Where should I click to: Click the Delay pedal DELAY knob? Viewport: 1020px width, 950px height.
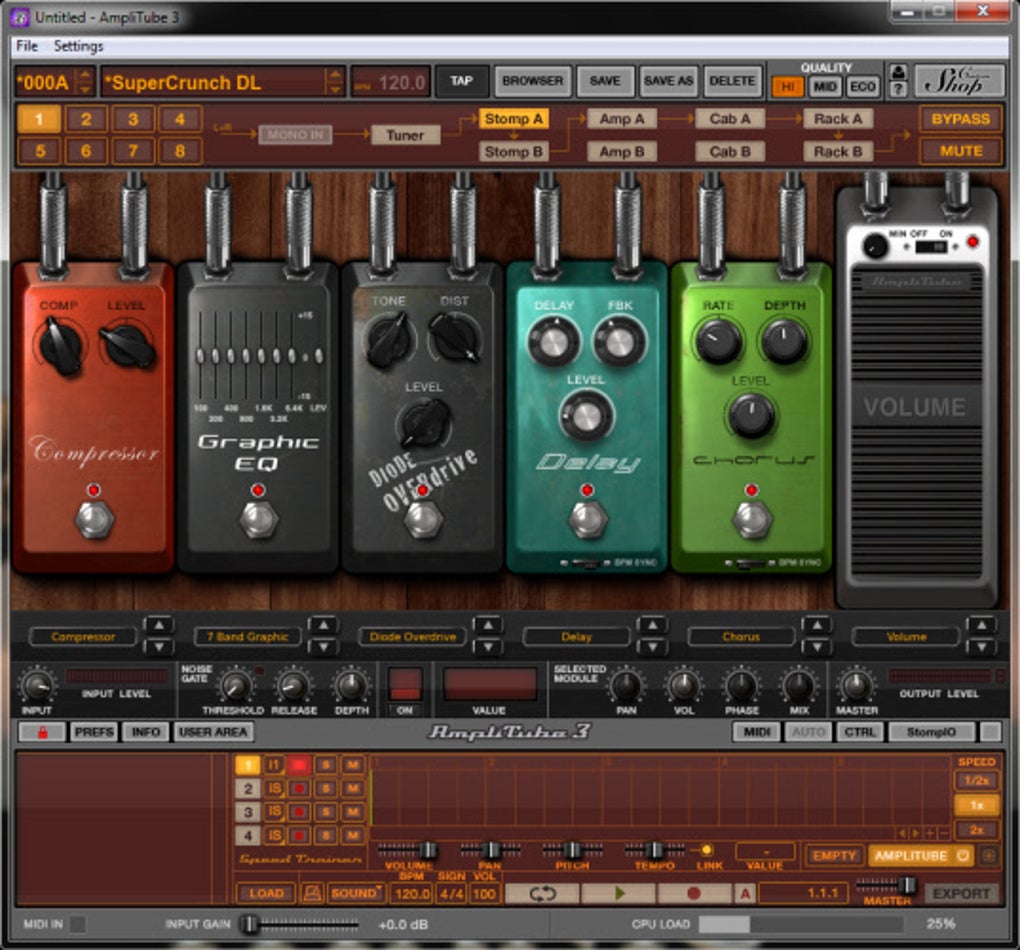pyautogui.click(x=554, y=342)
